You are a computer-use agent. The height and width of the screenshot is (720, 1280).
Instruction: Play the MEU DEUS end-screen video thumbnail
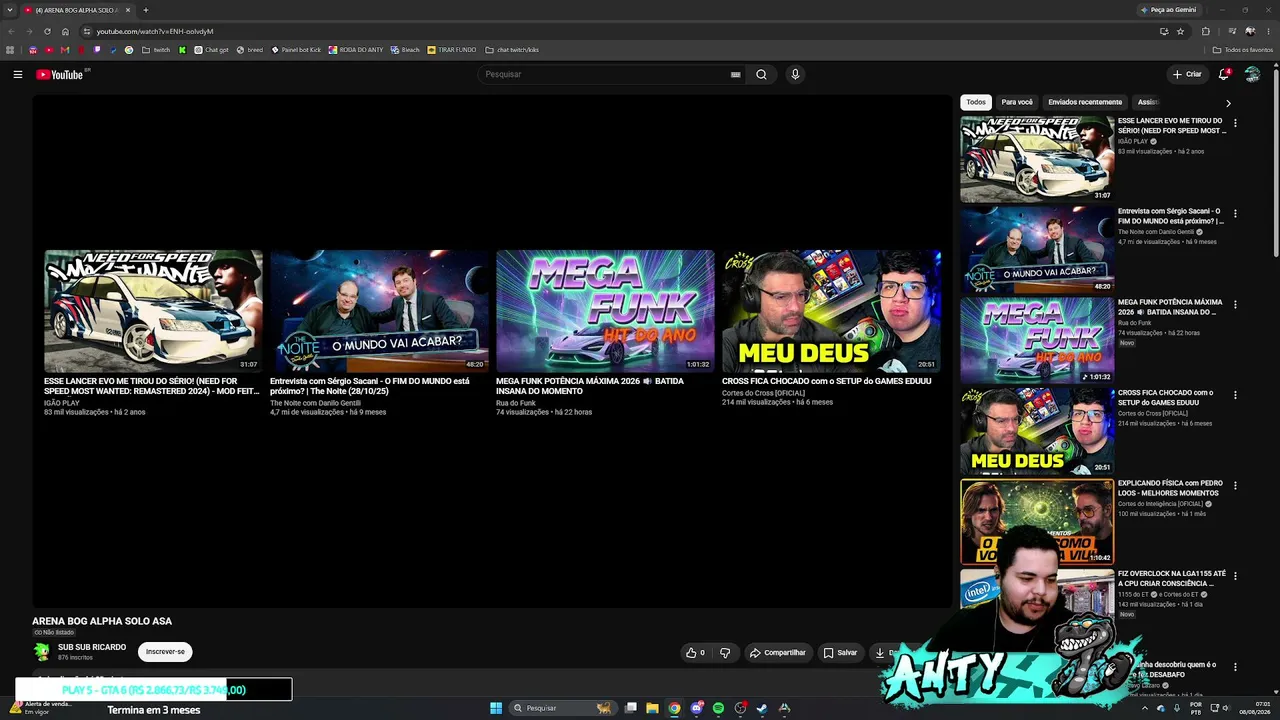831,311
